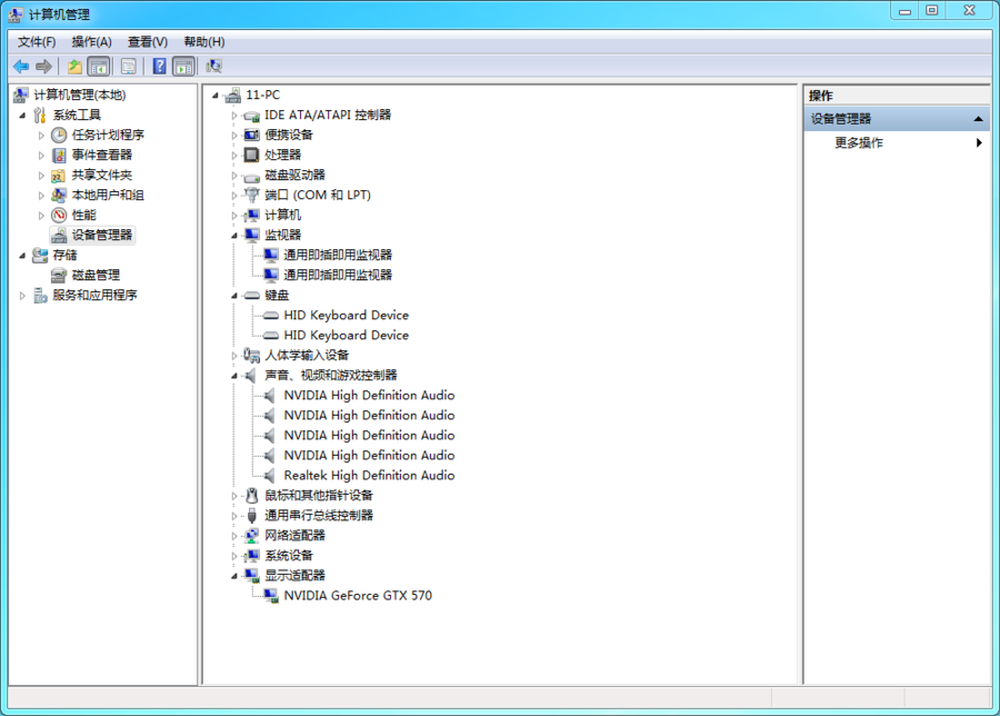Click the 事件查看器 icon
The height and width of the screenshot is (716, 1000).
pyautogui.click(x=59, y=155)
